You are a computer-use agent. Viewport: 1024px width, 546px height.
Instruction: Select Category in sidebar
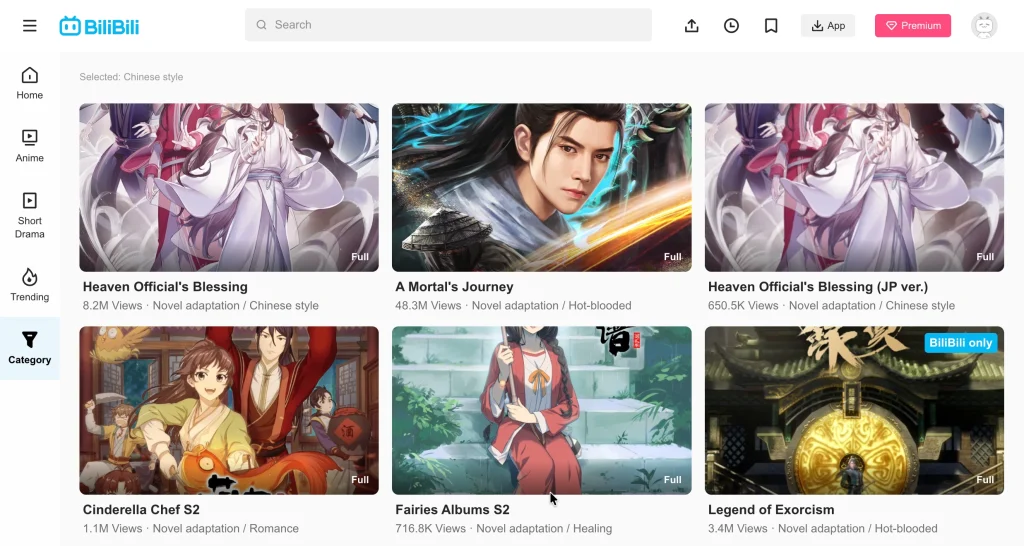pos(29,348)
